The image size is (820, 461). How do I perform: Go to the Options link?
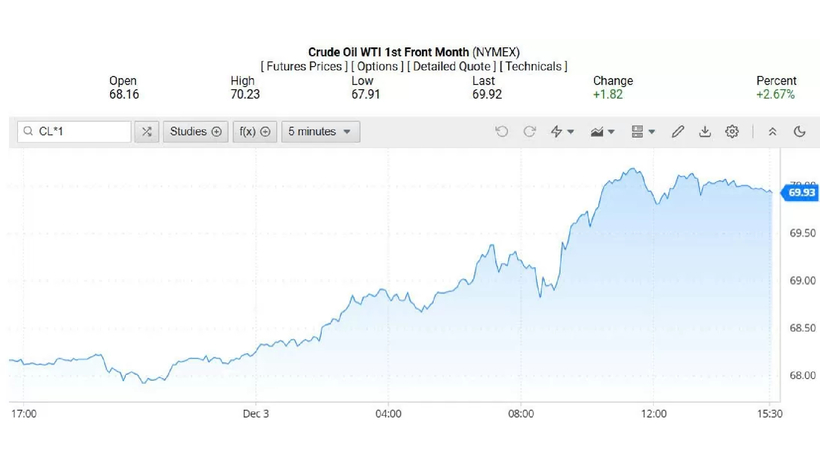tap(377, 66)
